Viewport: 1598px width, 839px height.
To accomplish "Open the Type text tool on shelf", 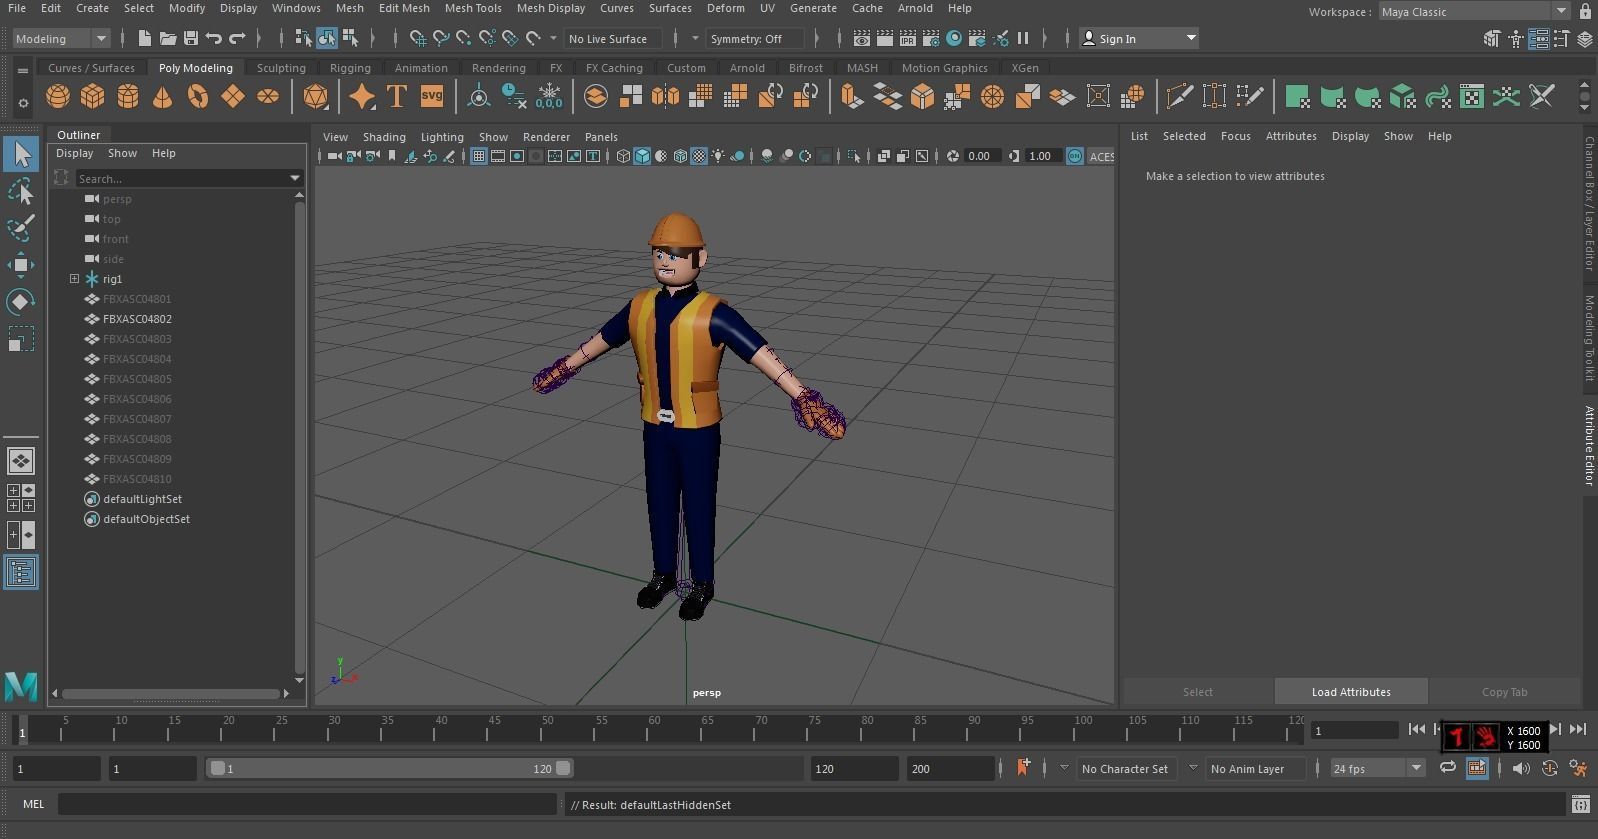I will coord(396,96).
